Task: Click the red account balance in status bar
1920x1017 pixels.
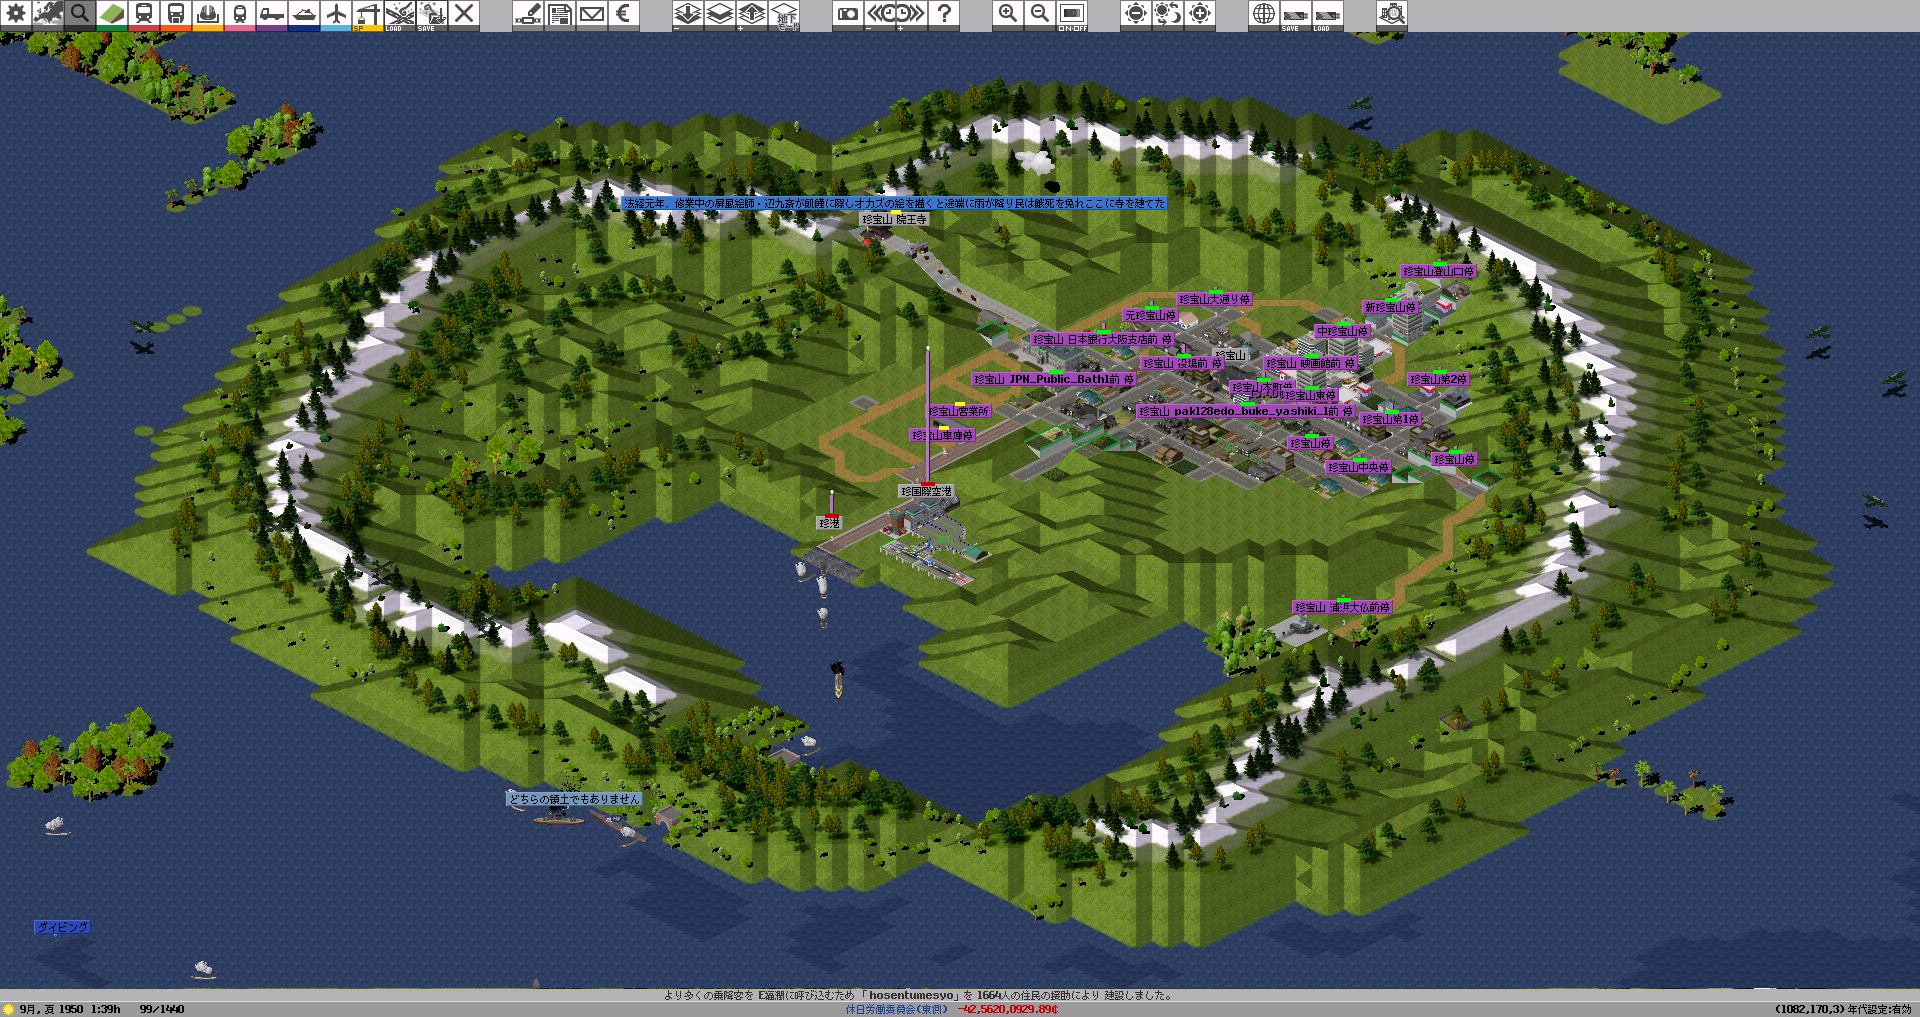Action: tap(1008, 1010)
